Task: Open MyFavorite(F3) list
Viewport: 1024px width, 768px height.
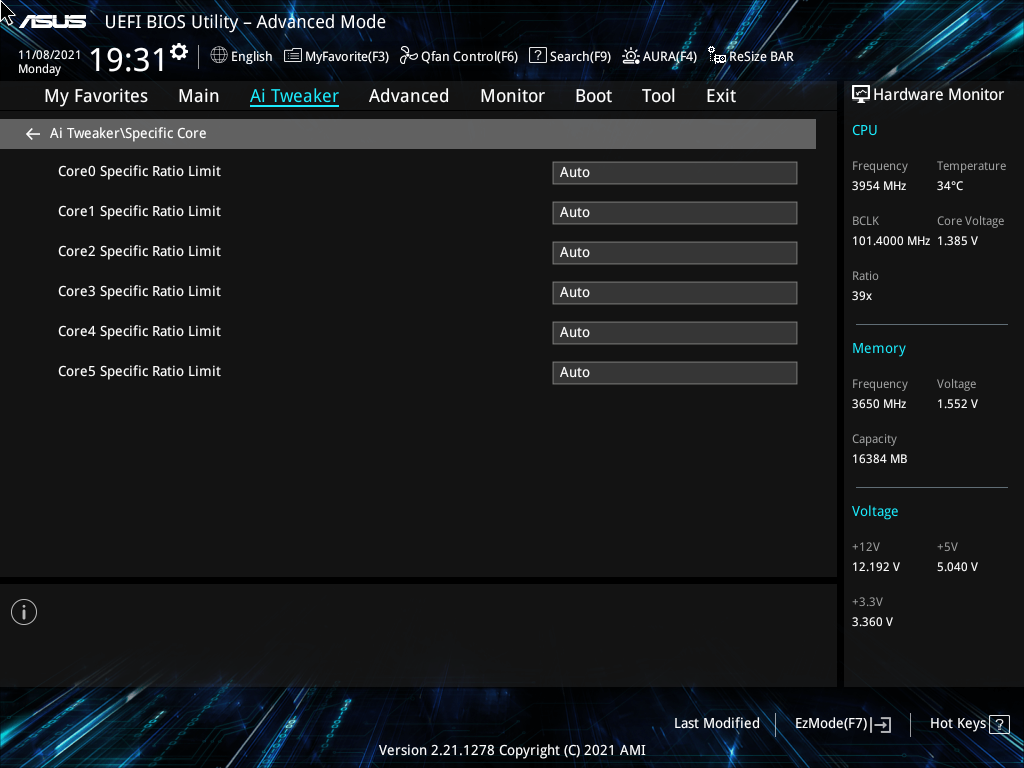Action: [336, 56]
